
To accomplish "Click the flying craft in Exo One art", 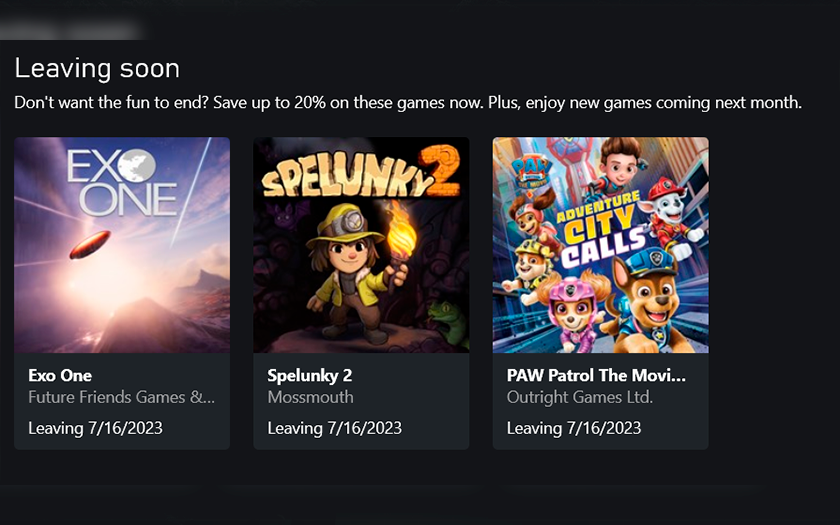I will tap(88, 243).
